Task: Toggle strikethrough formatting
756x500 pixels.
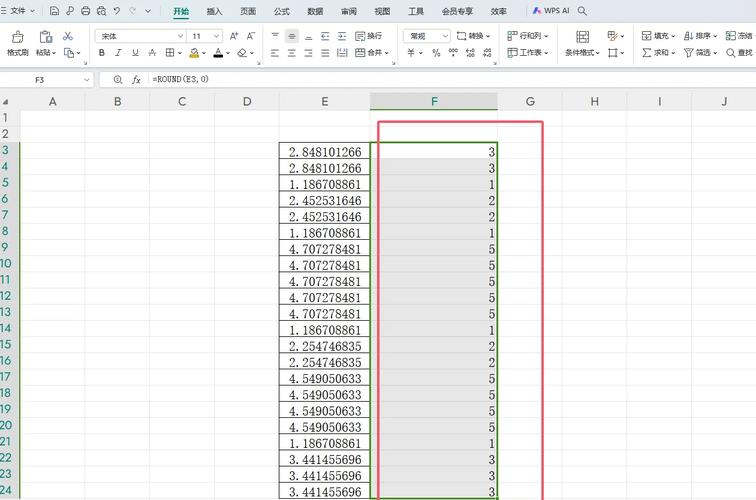Action: pyautogui.click(x=152, y=53)
